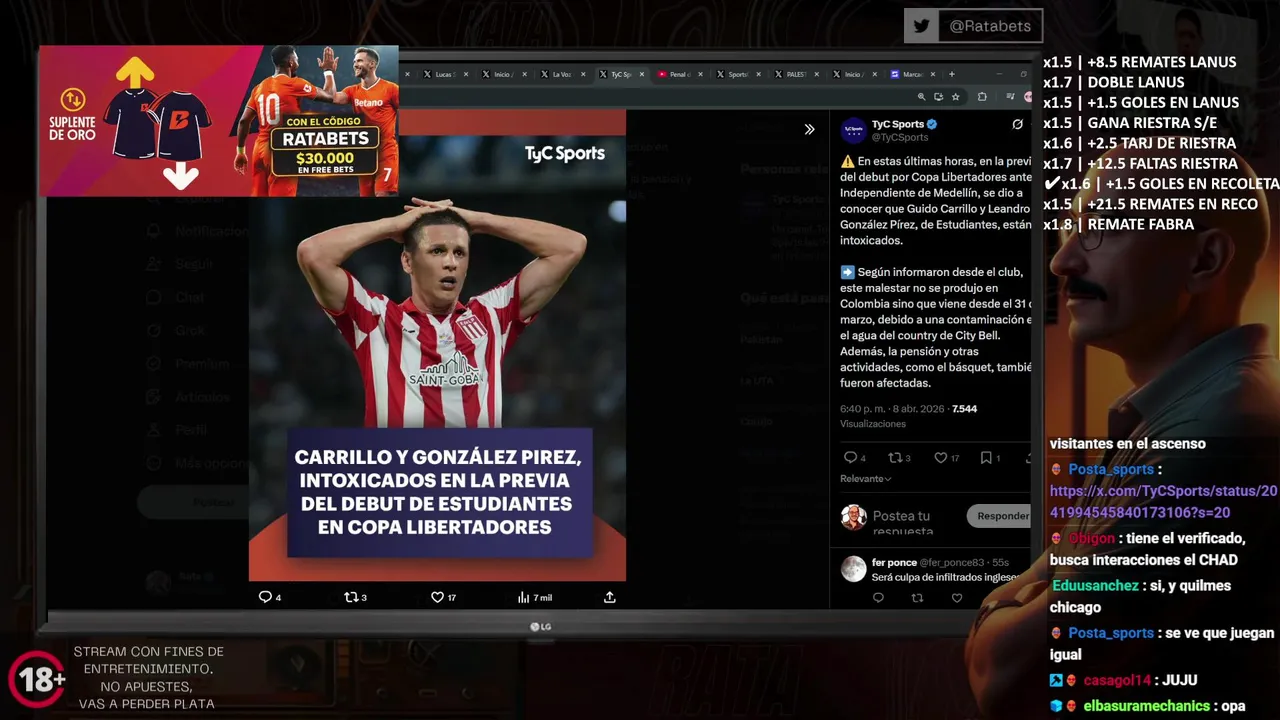Switch to the Penal YouTube browser tab

tap(678, 74)
